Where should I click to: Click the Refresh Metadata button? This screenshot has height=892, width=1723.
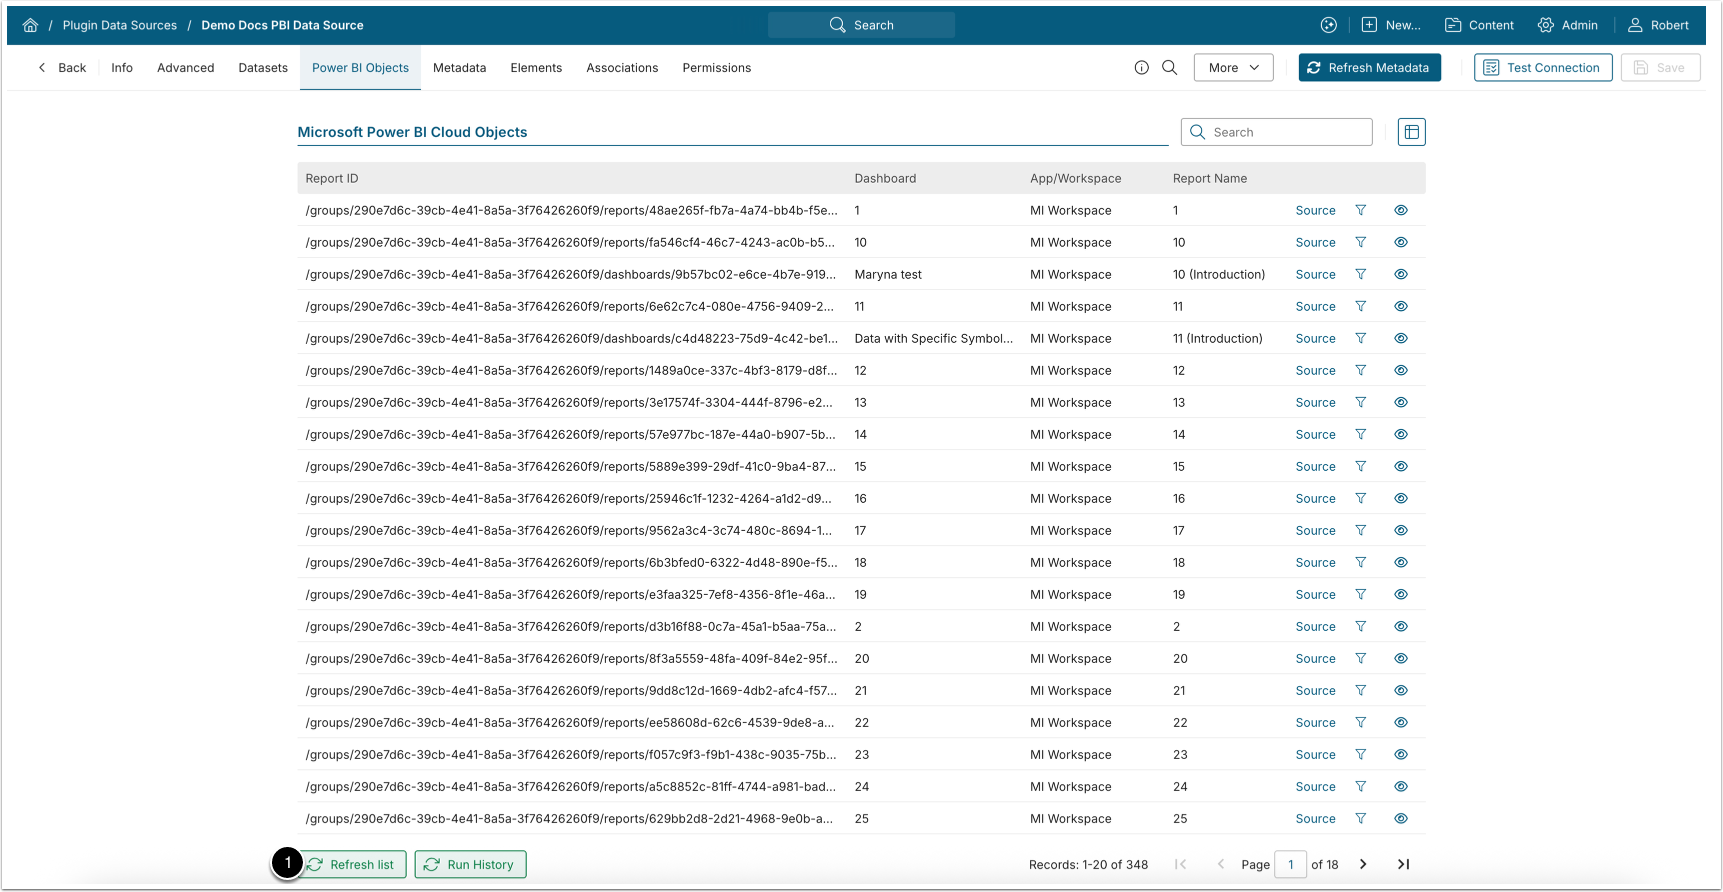click(1369, 68)
